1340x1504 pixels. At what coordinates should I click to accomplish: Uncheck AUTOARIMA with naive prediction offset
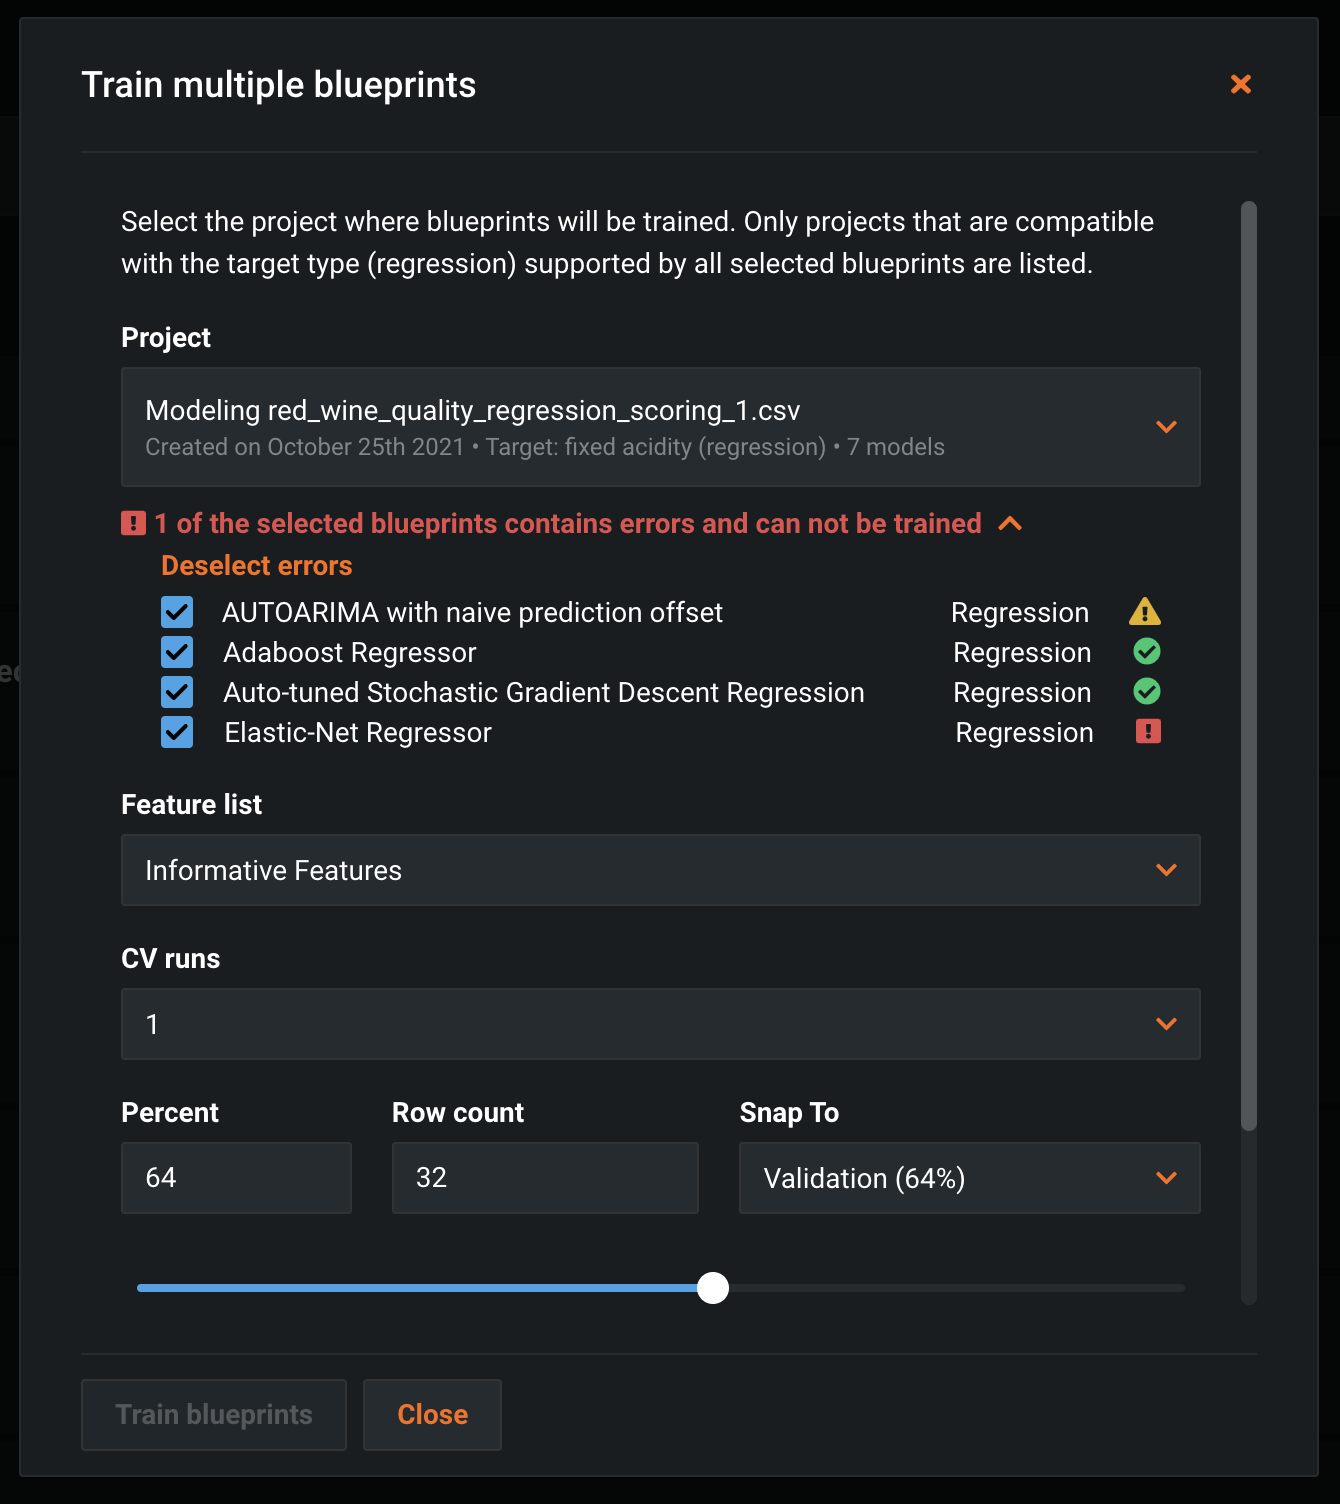coord(177,612)
